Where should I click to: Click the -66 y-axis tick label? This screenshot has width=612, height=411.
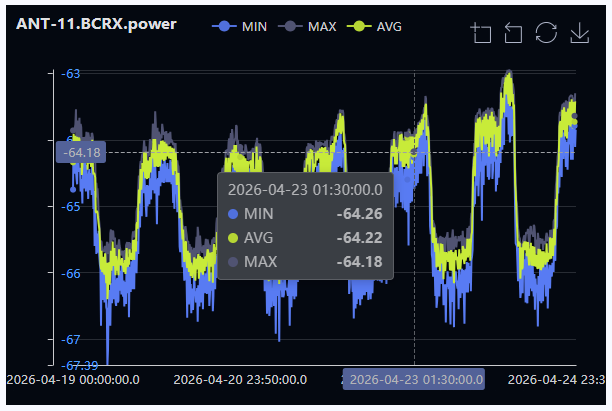click(71, 274)
